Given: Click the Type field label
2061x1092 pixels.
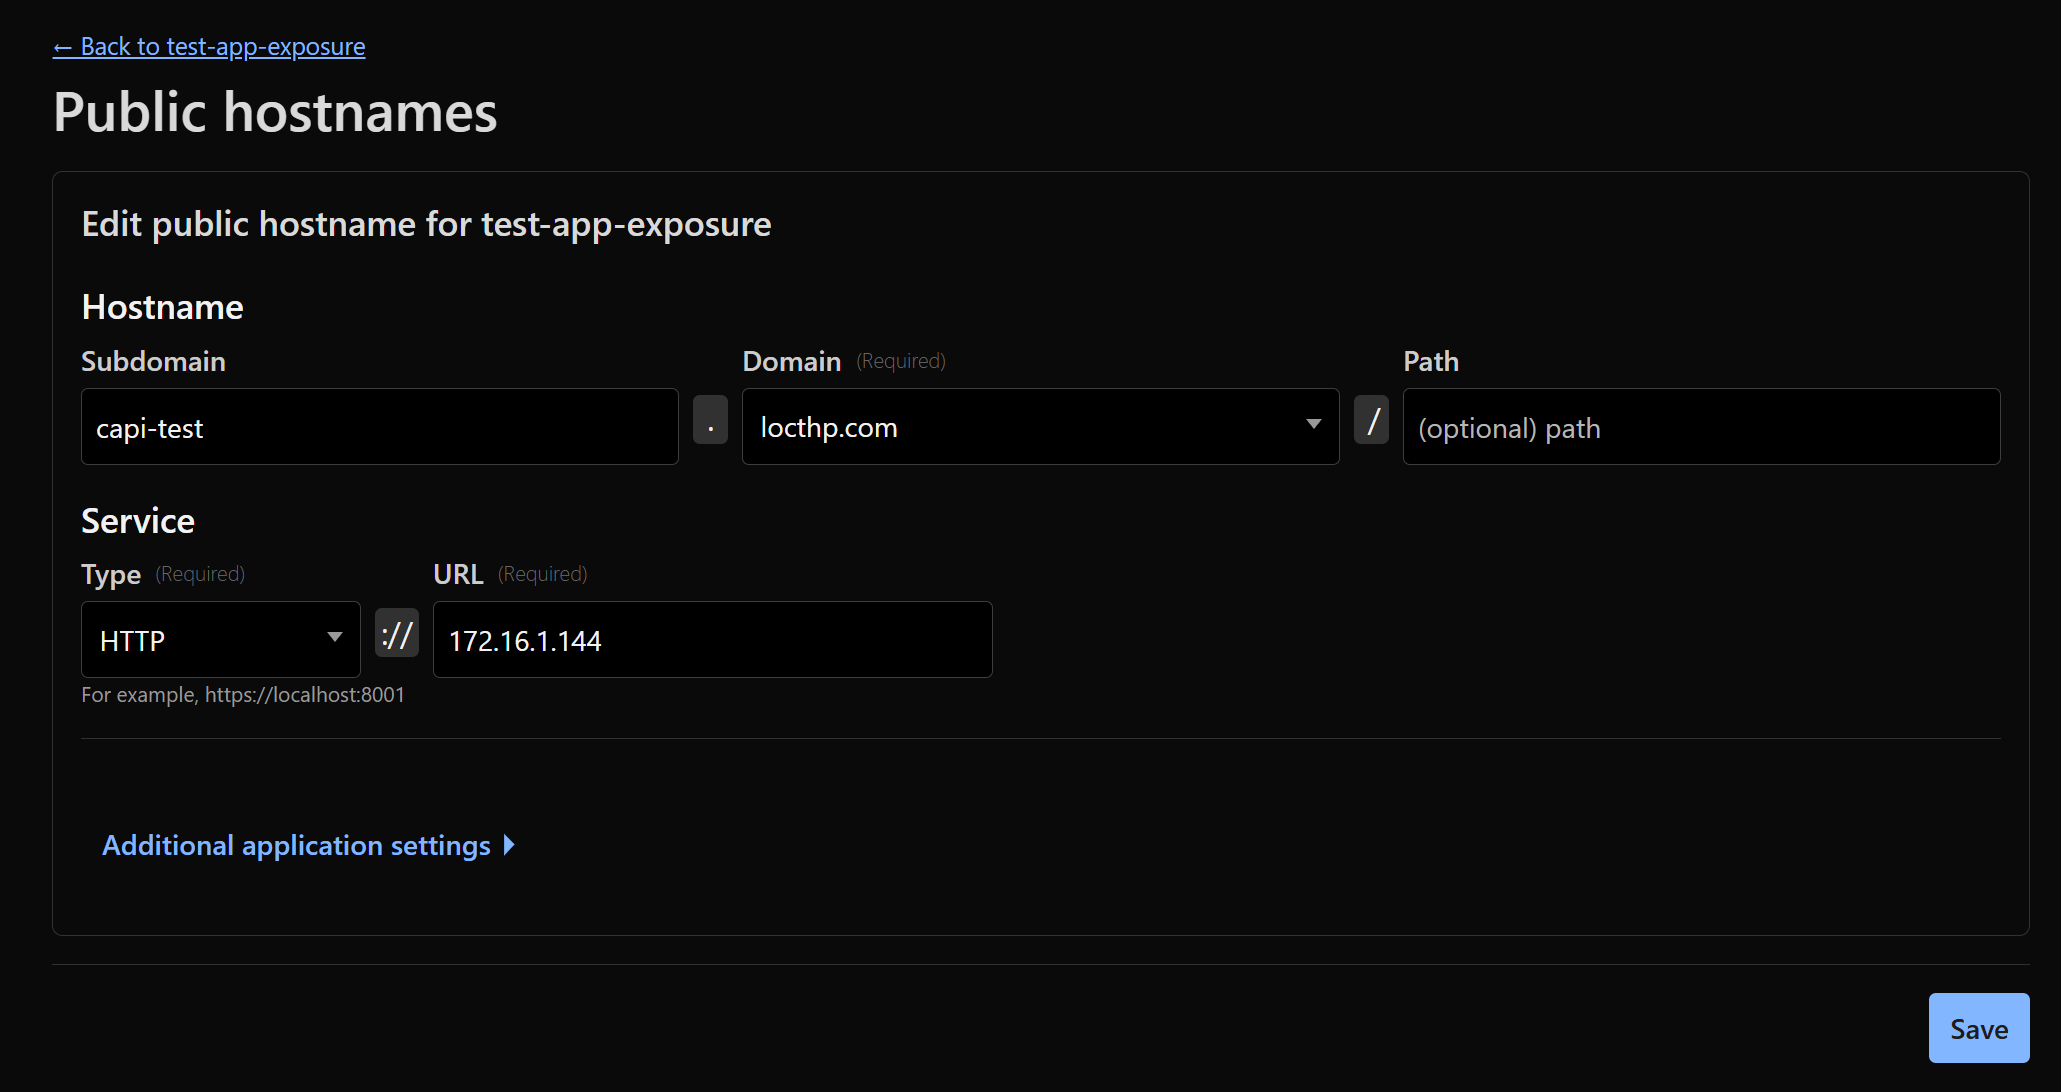Looking at the screenshot, I should tap(111, 575).
